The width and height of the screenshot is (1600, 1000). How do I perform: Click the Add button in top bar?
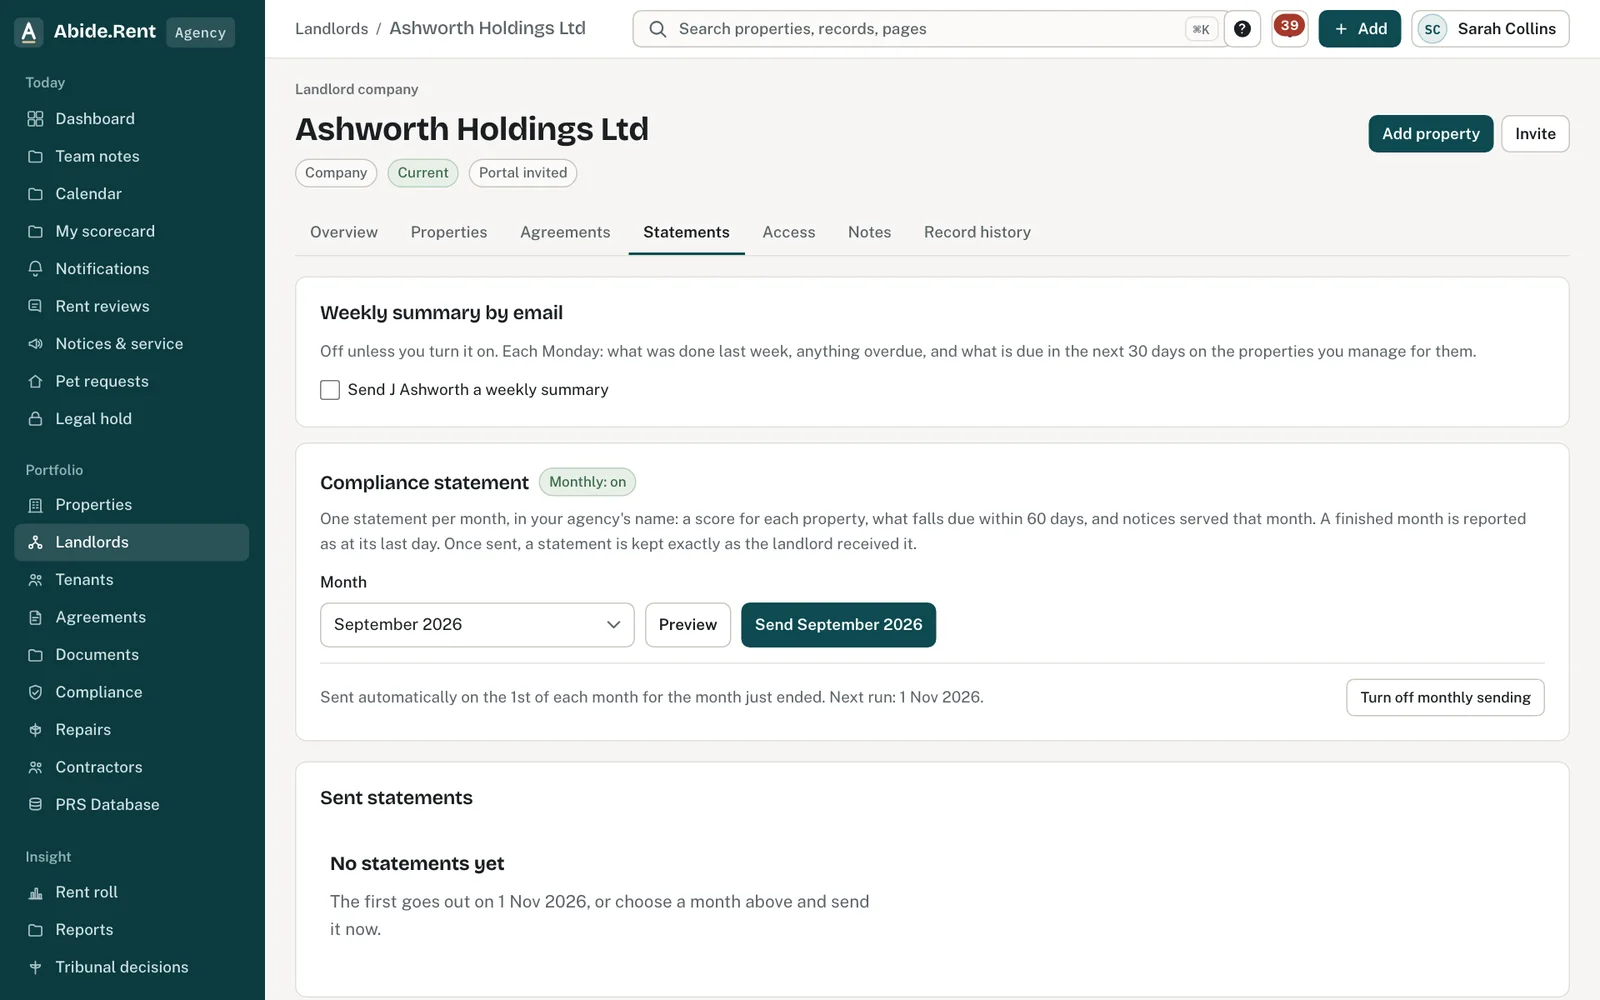click(1360, 29)
